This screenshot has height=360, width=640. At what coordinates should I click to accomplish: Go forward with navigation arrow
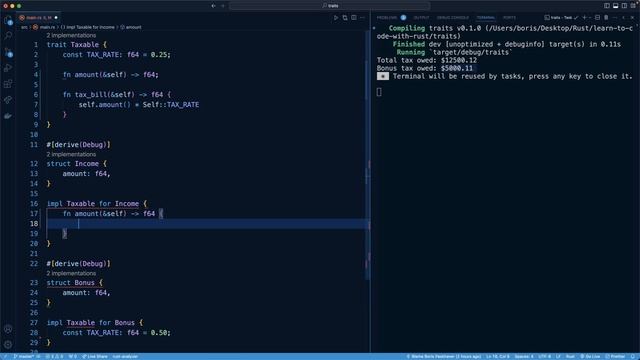click(223, 6)
